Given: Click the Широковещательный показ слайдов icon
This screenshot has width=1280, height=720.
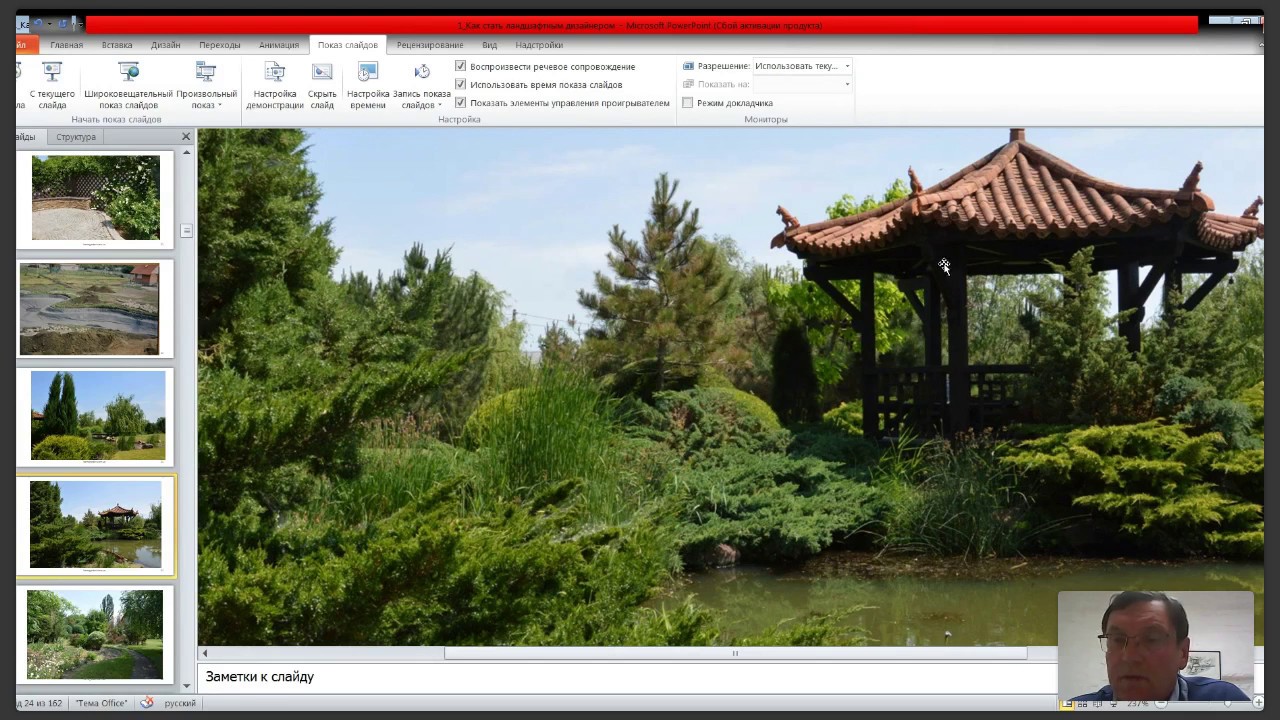Looking at the screenshot, I should click(128, 72).
